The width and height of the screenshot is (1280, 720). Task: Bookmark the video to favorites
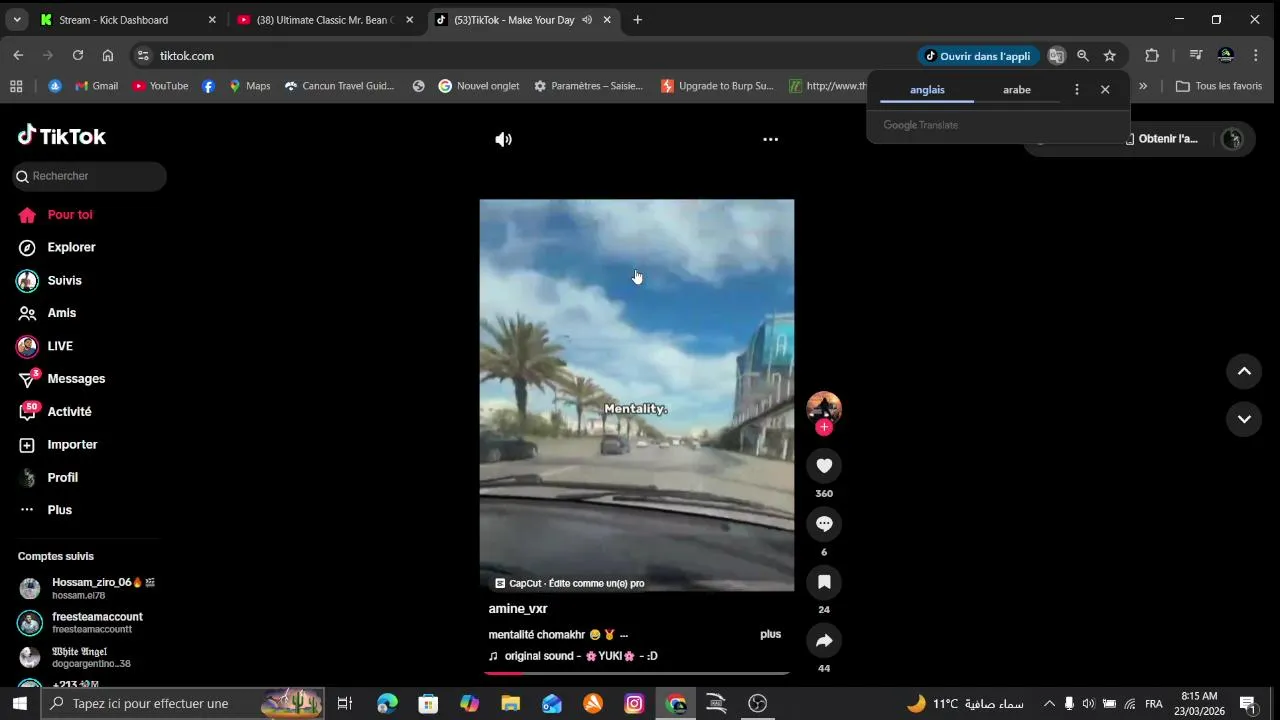pyautogui.click(x=824, y=582)
